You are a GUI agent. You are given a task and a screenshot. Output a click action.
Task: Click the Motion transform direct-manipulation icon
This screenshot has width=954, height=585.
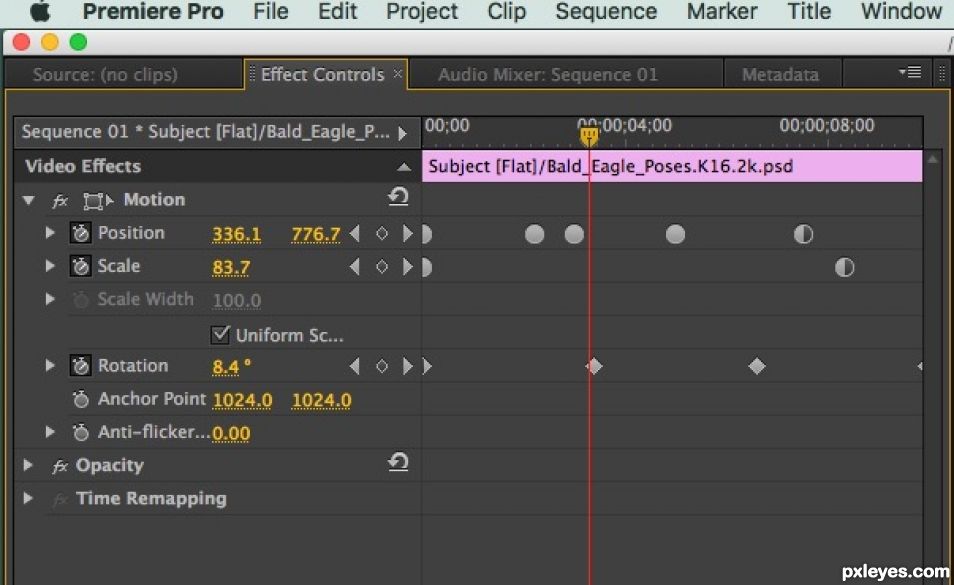pyautogui.click(x=97, y=201)
